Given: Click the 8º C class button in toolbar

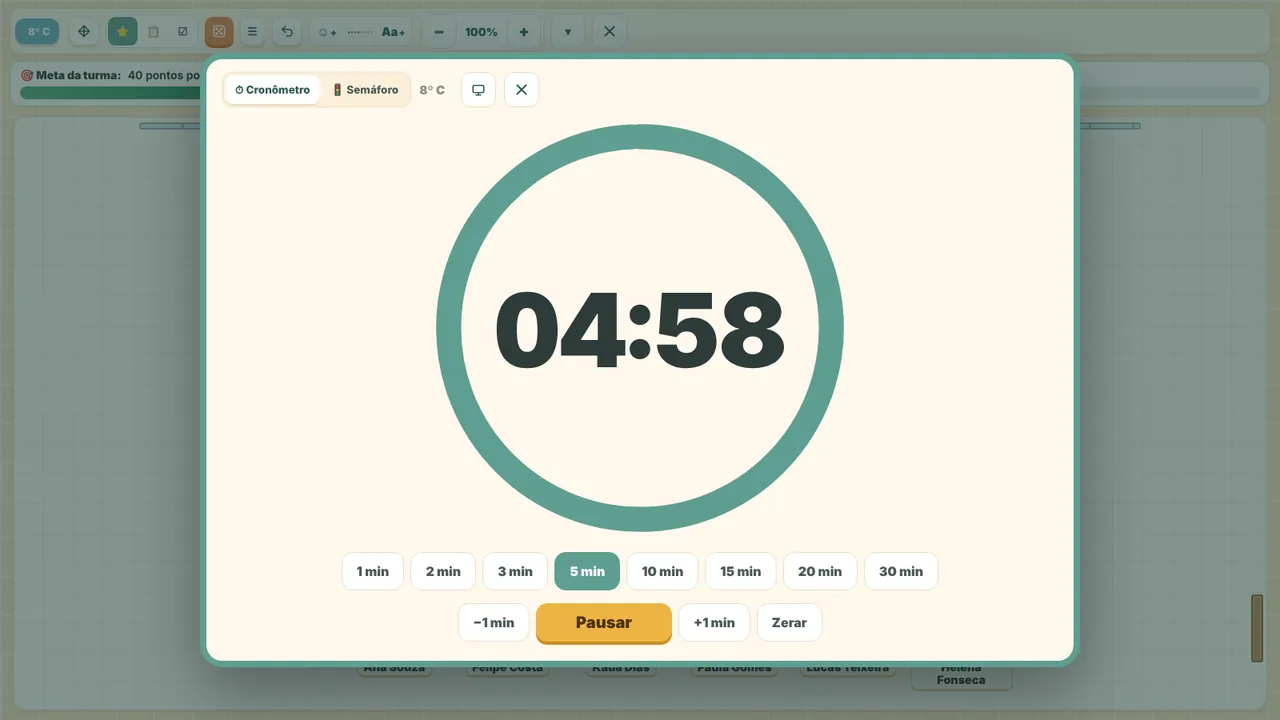Looking at the screenshot, I should click(x=38, y=32).
